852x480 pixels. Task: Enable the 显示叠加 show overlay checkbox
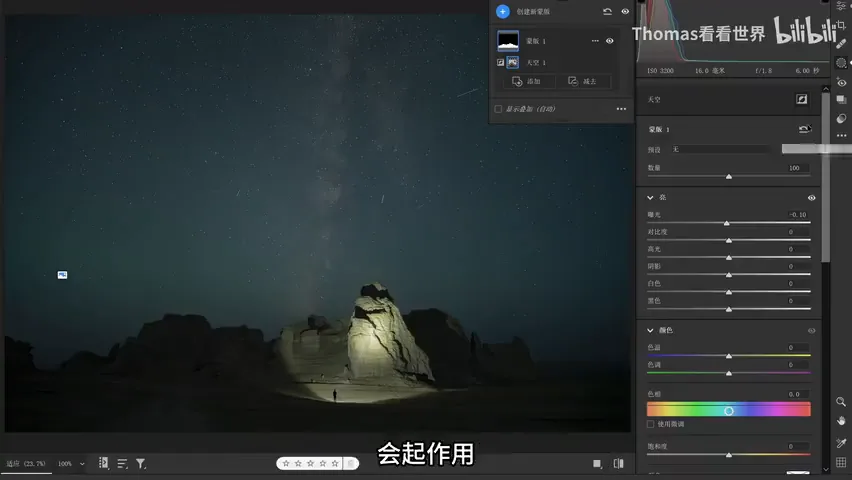click(x=498, y=109)
